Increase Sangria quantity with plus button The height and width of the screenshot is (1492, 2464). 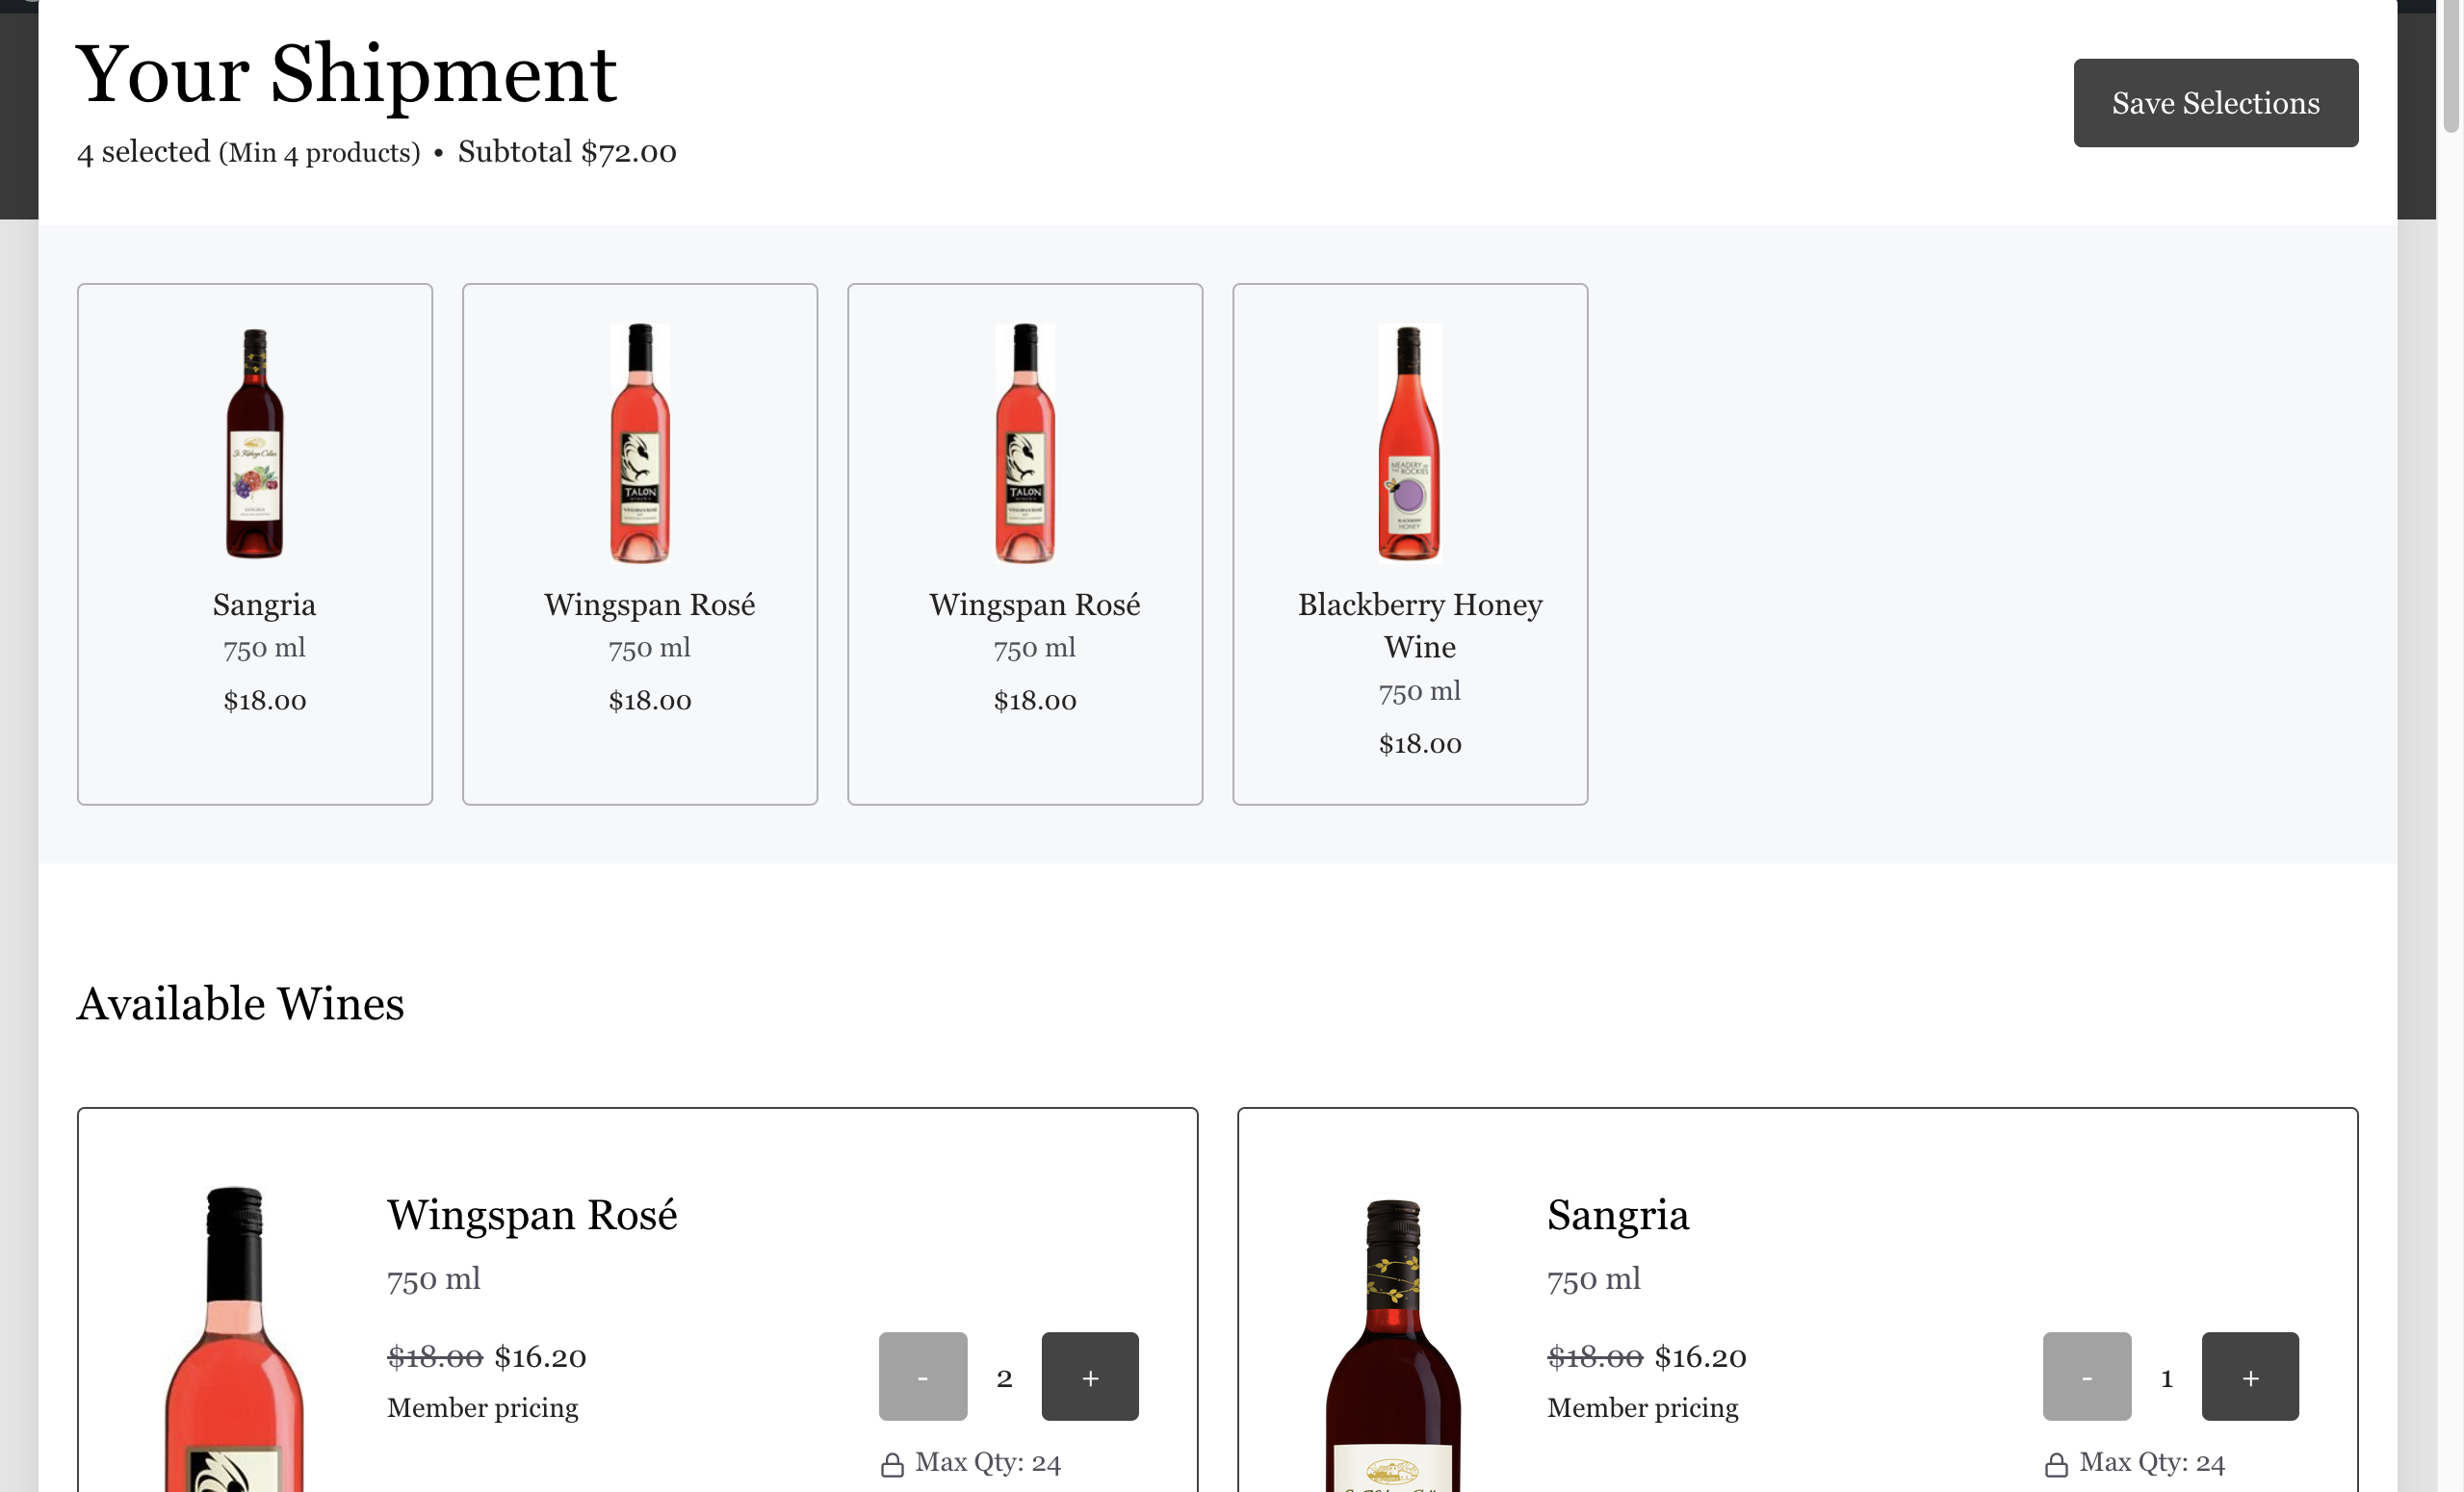click(x=2249, y=1376)
